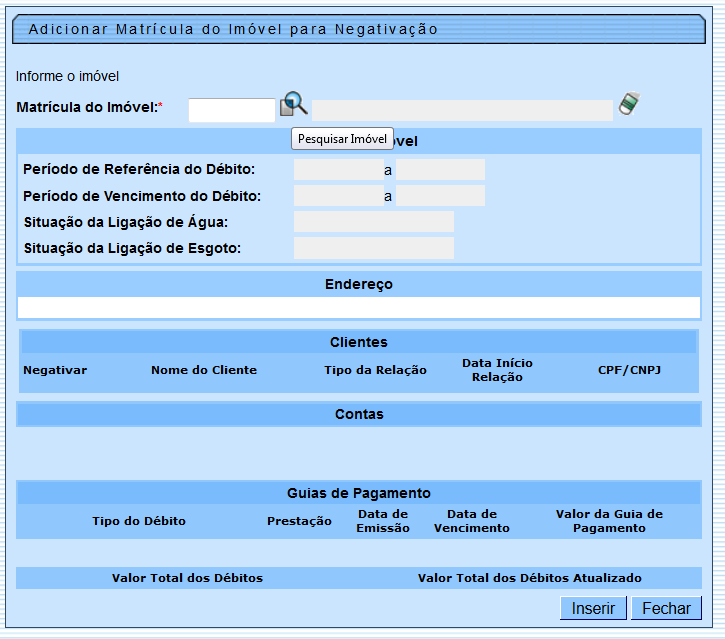725x639 pixels.
Task: Click the Nome do Cliente column header
Action: (x=204, y=370)
